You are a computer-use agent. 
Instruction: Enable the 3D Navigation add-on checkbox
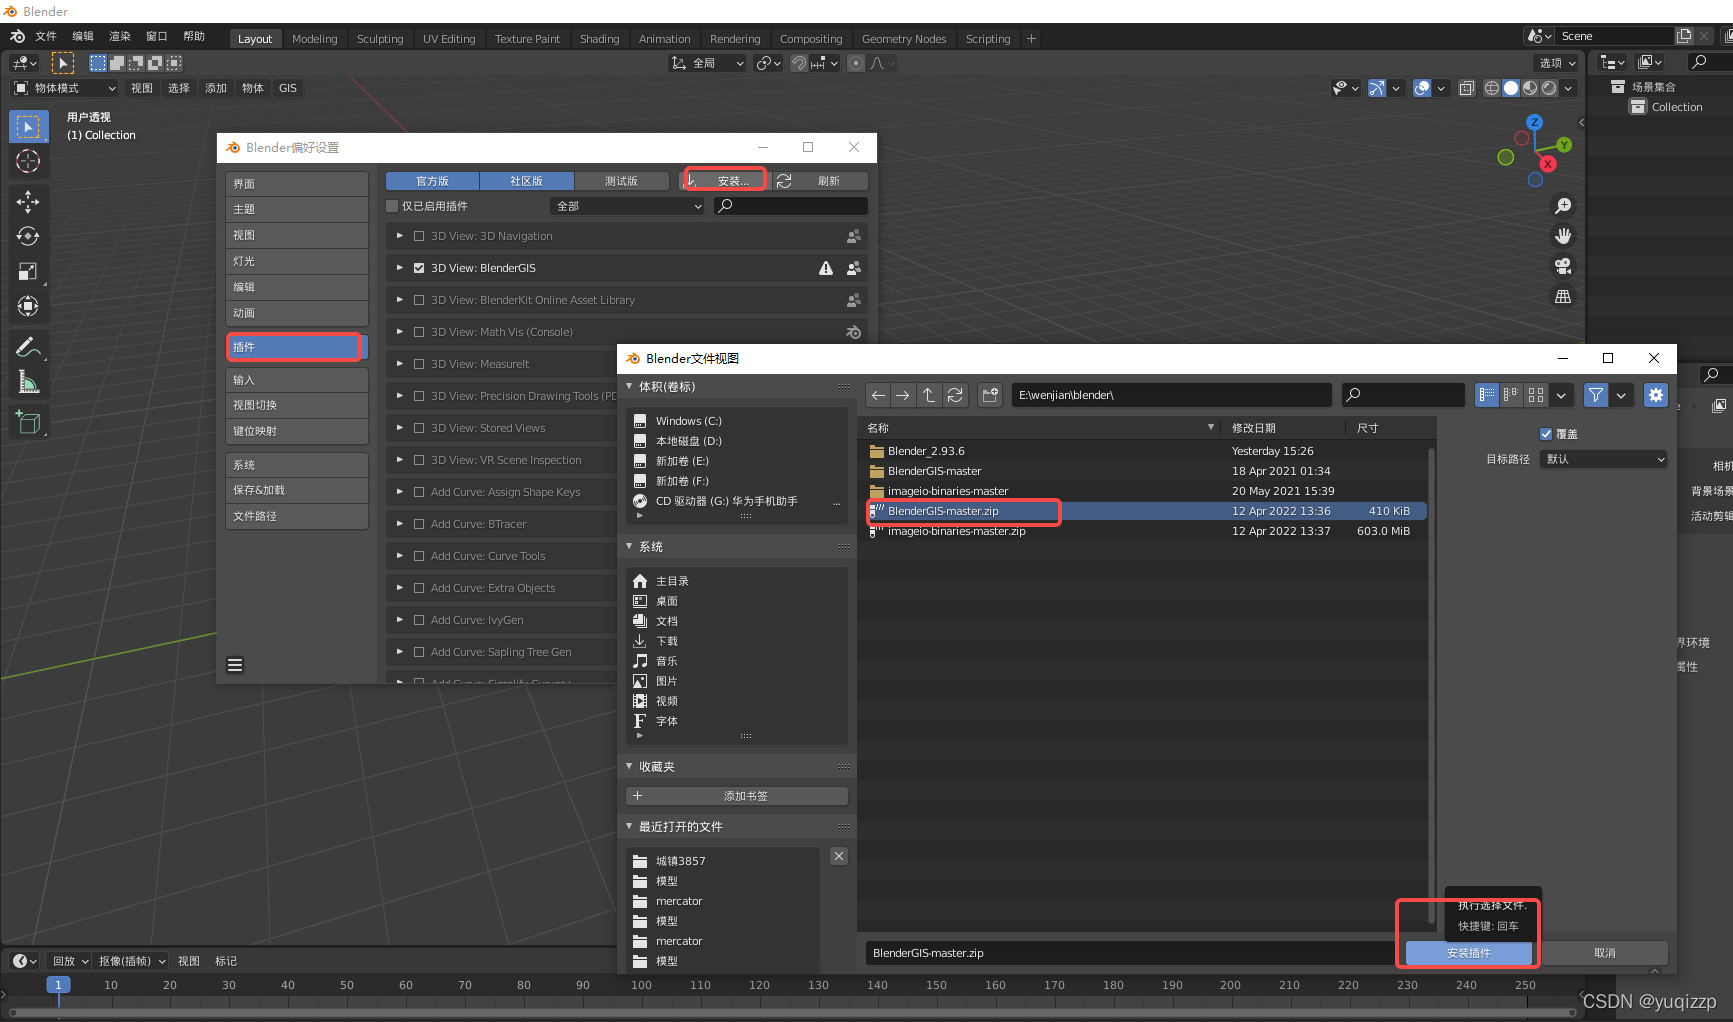tap(419, 236)
